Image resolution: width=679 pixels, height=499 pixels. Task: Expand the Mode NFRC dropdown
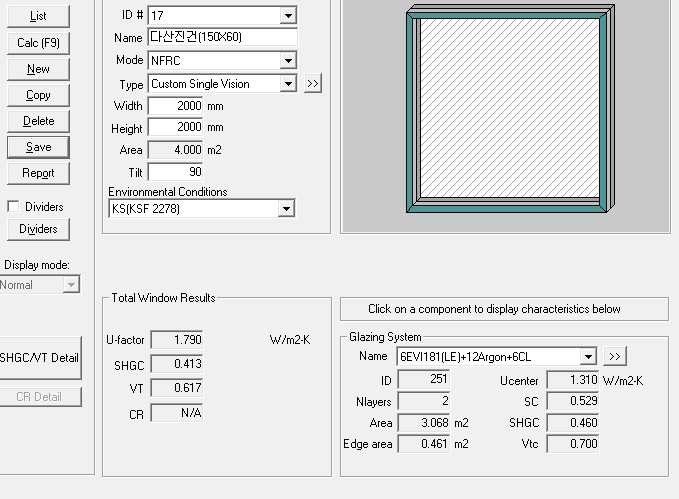point(288,61)
